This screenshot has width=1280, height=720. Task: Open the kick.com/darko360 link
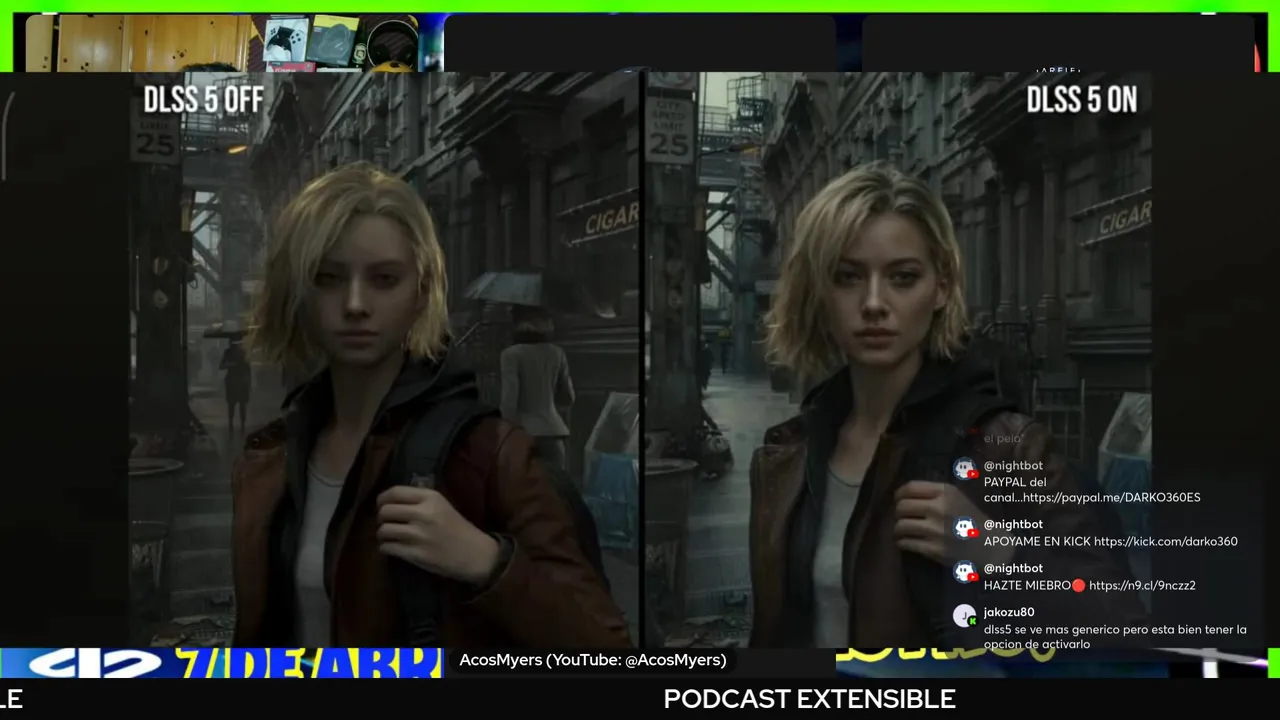tap(1165, 541)
